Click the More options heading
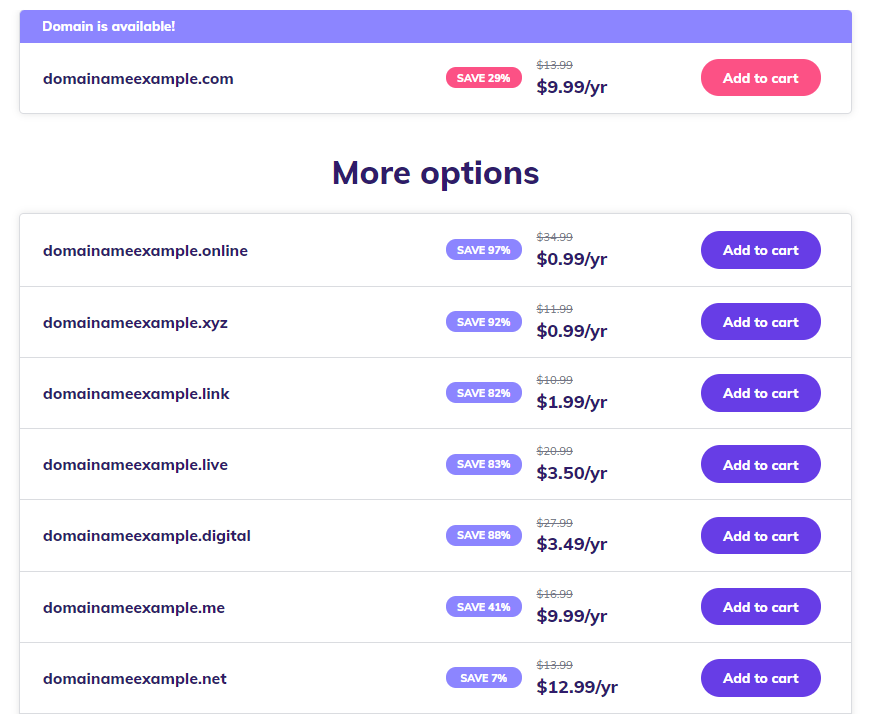The height and width of the screenshot is (714, 872). pyautogui.click(x=435, y=173)
